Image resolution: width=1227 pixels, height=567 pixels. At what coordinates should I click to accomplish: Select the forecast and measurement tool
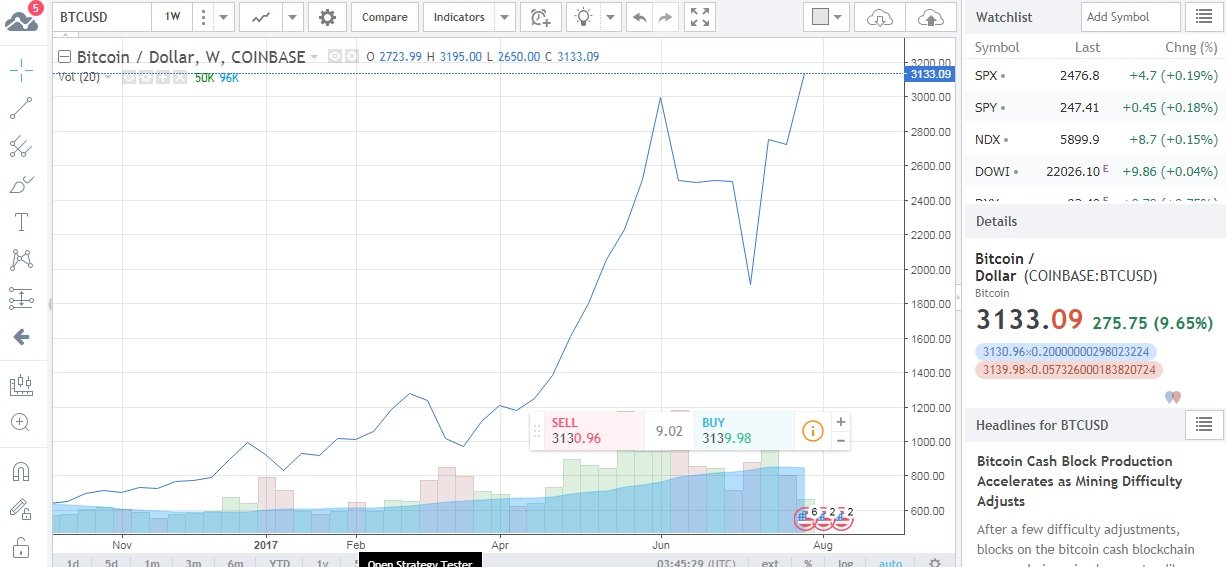pyautogui.click(x=21, y=298)
